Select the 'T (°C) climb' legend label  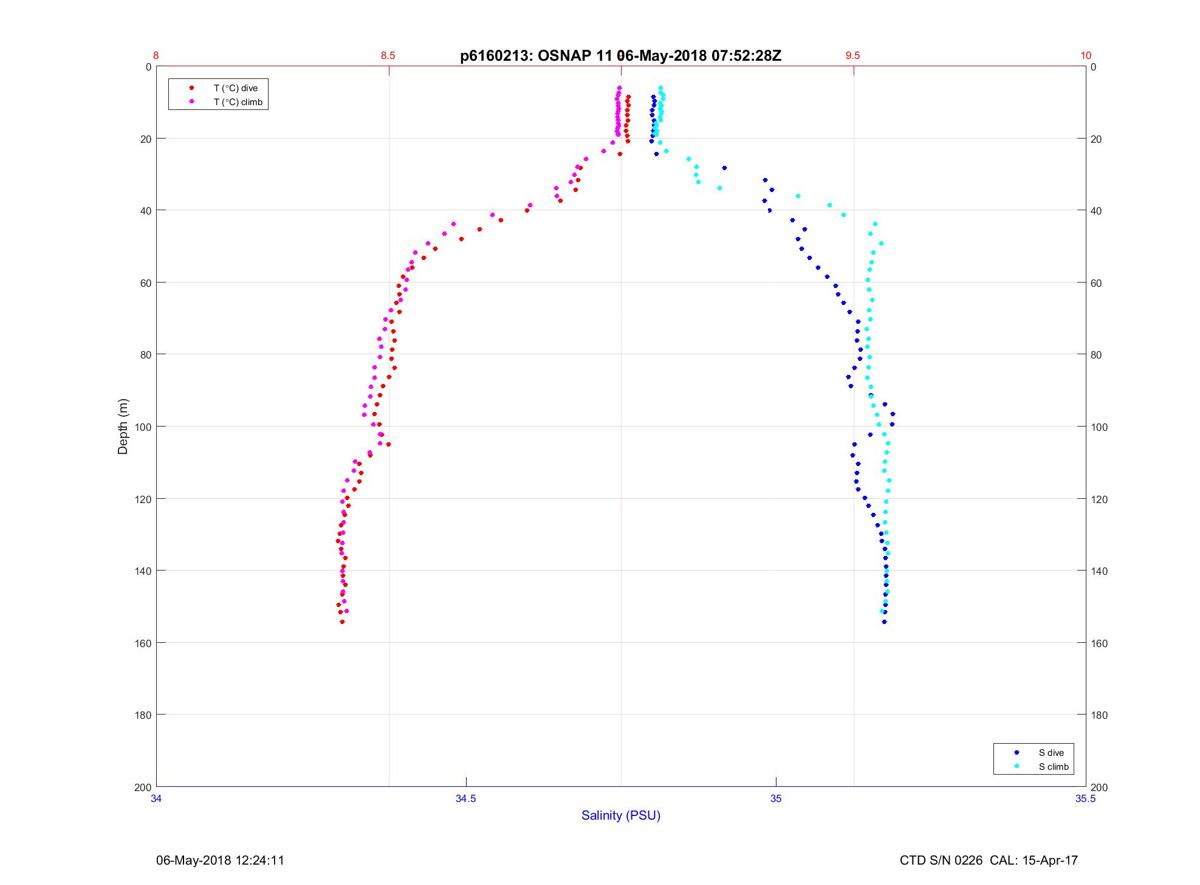[x=239, y=102]
